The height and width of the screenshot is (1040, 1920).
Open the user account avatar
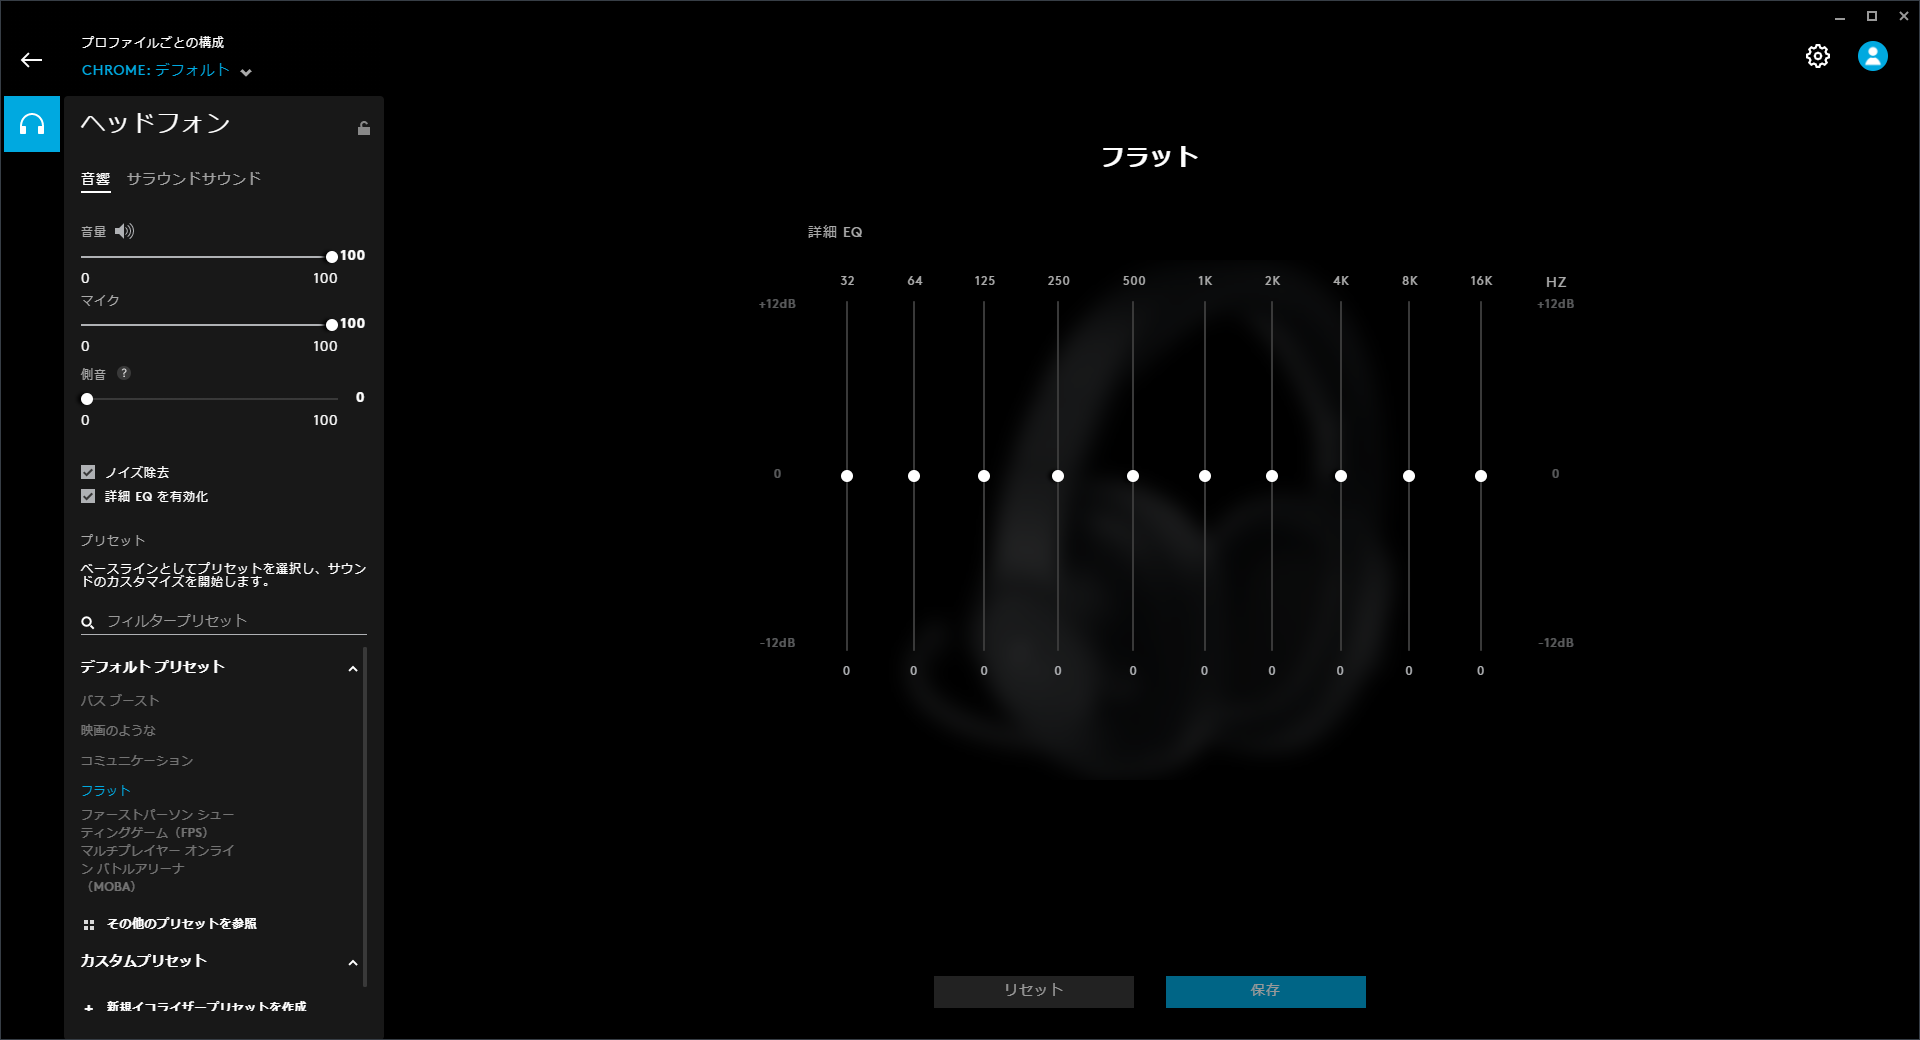1873,56
